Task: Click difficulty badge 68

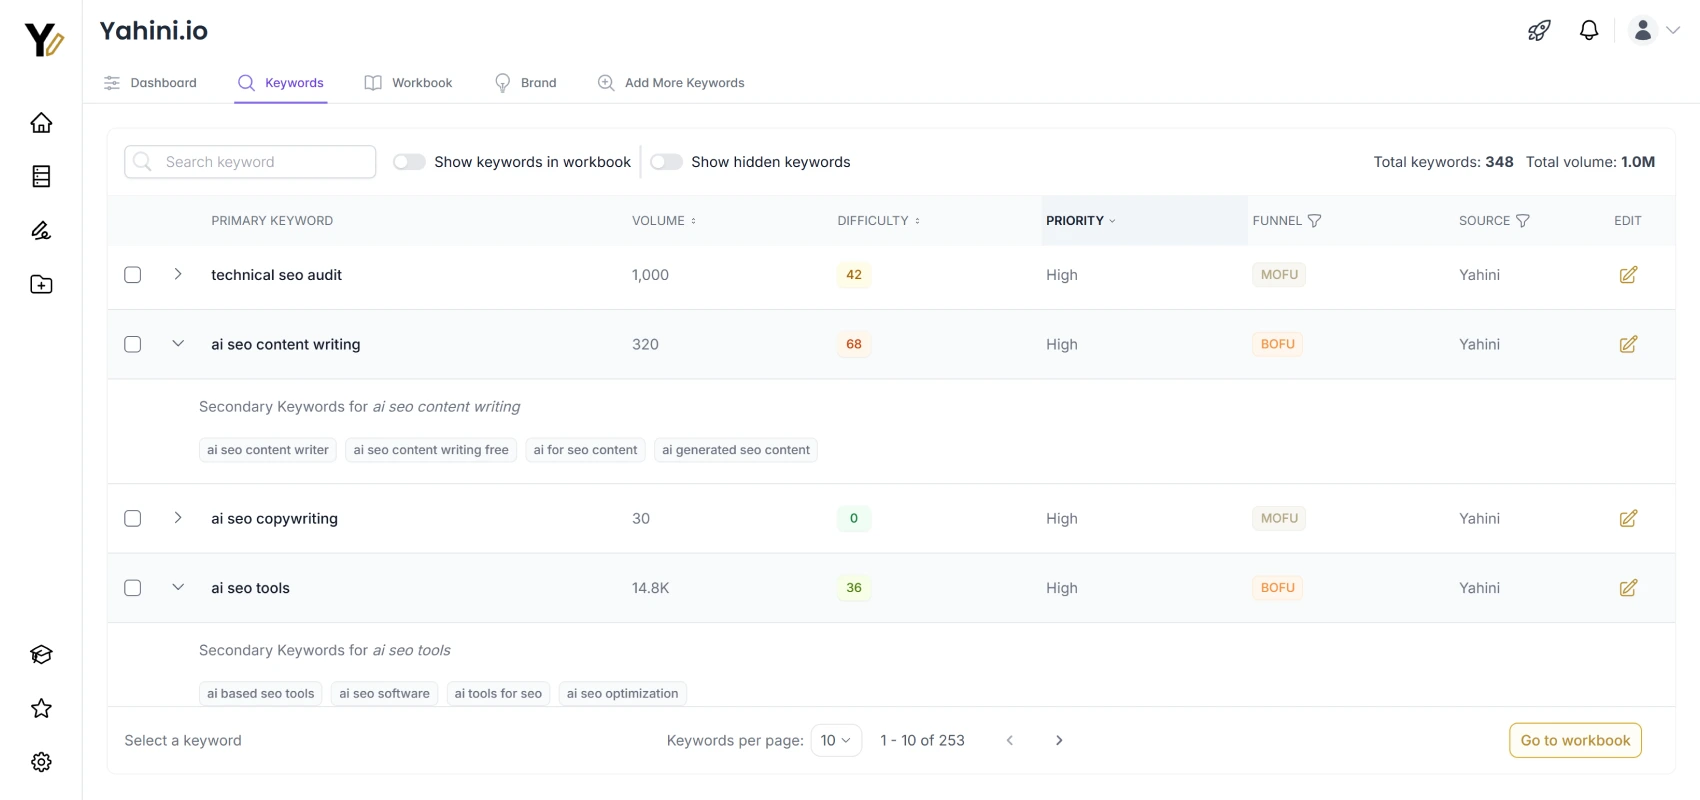Action: (854, 344)
